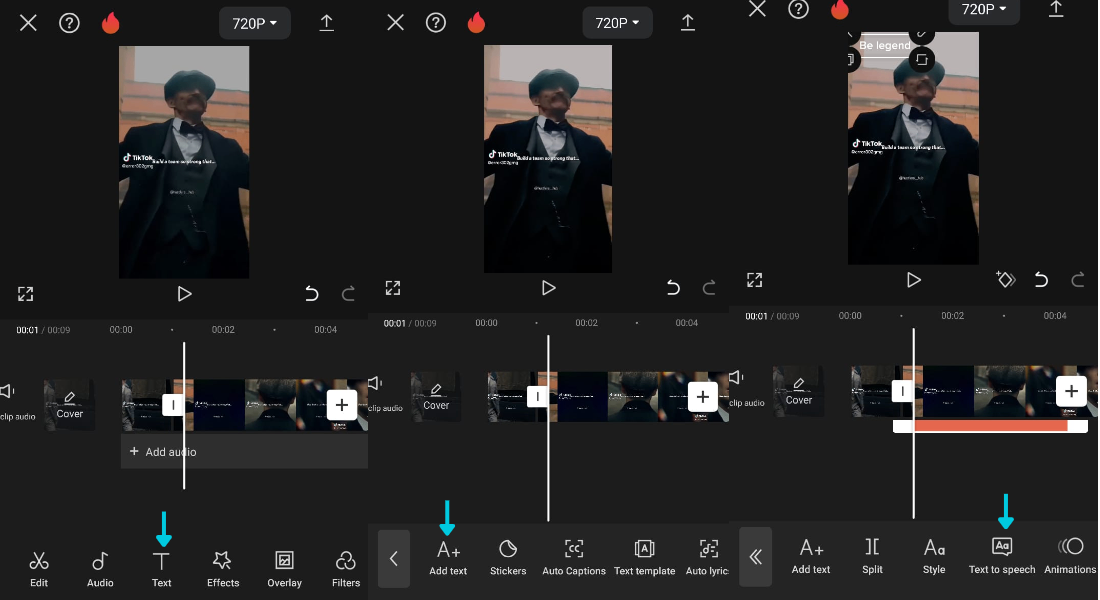Tap Add text in middle panel toolbar
Viewport: 1100px width, 600px height.
click(x=448, y=558)
